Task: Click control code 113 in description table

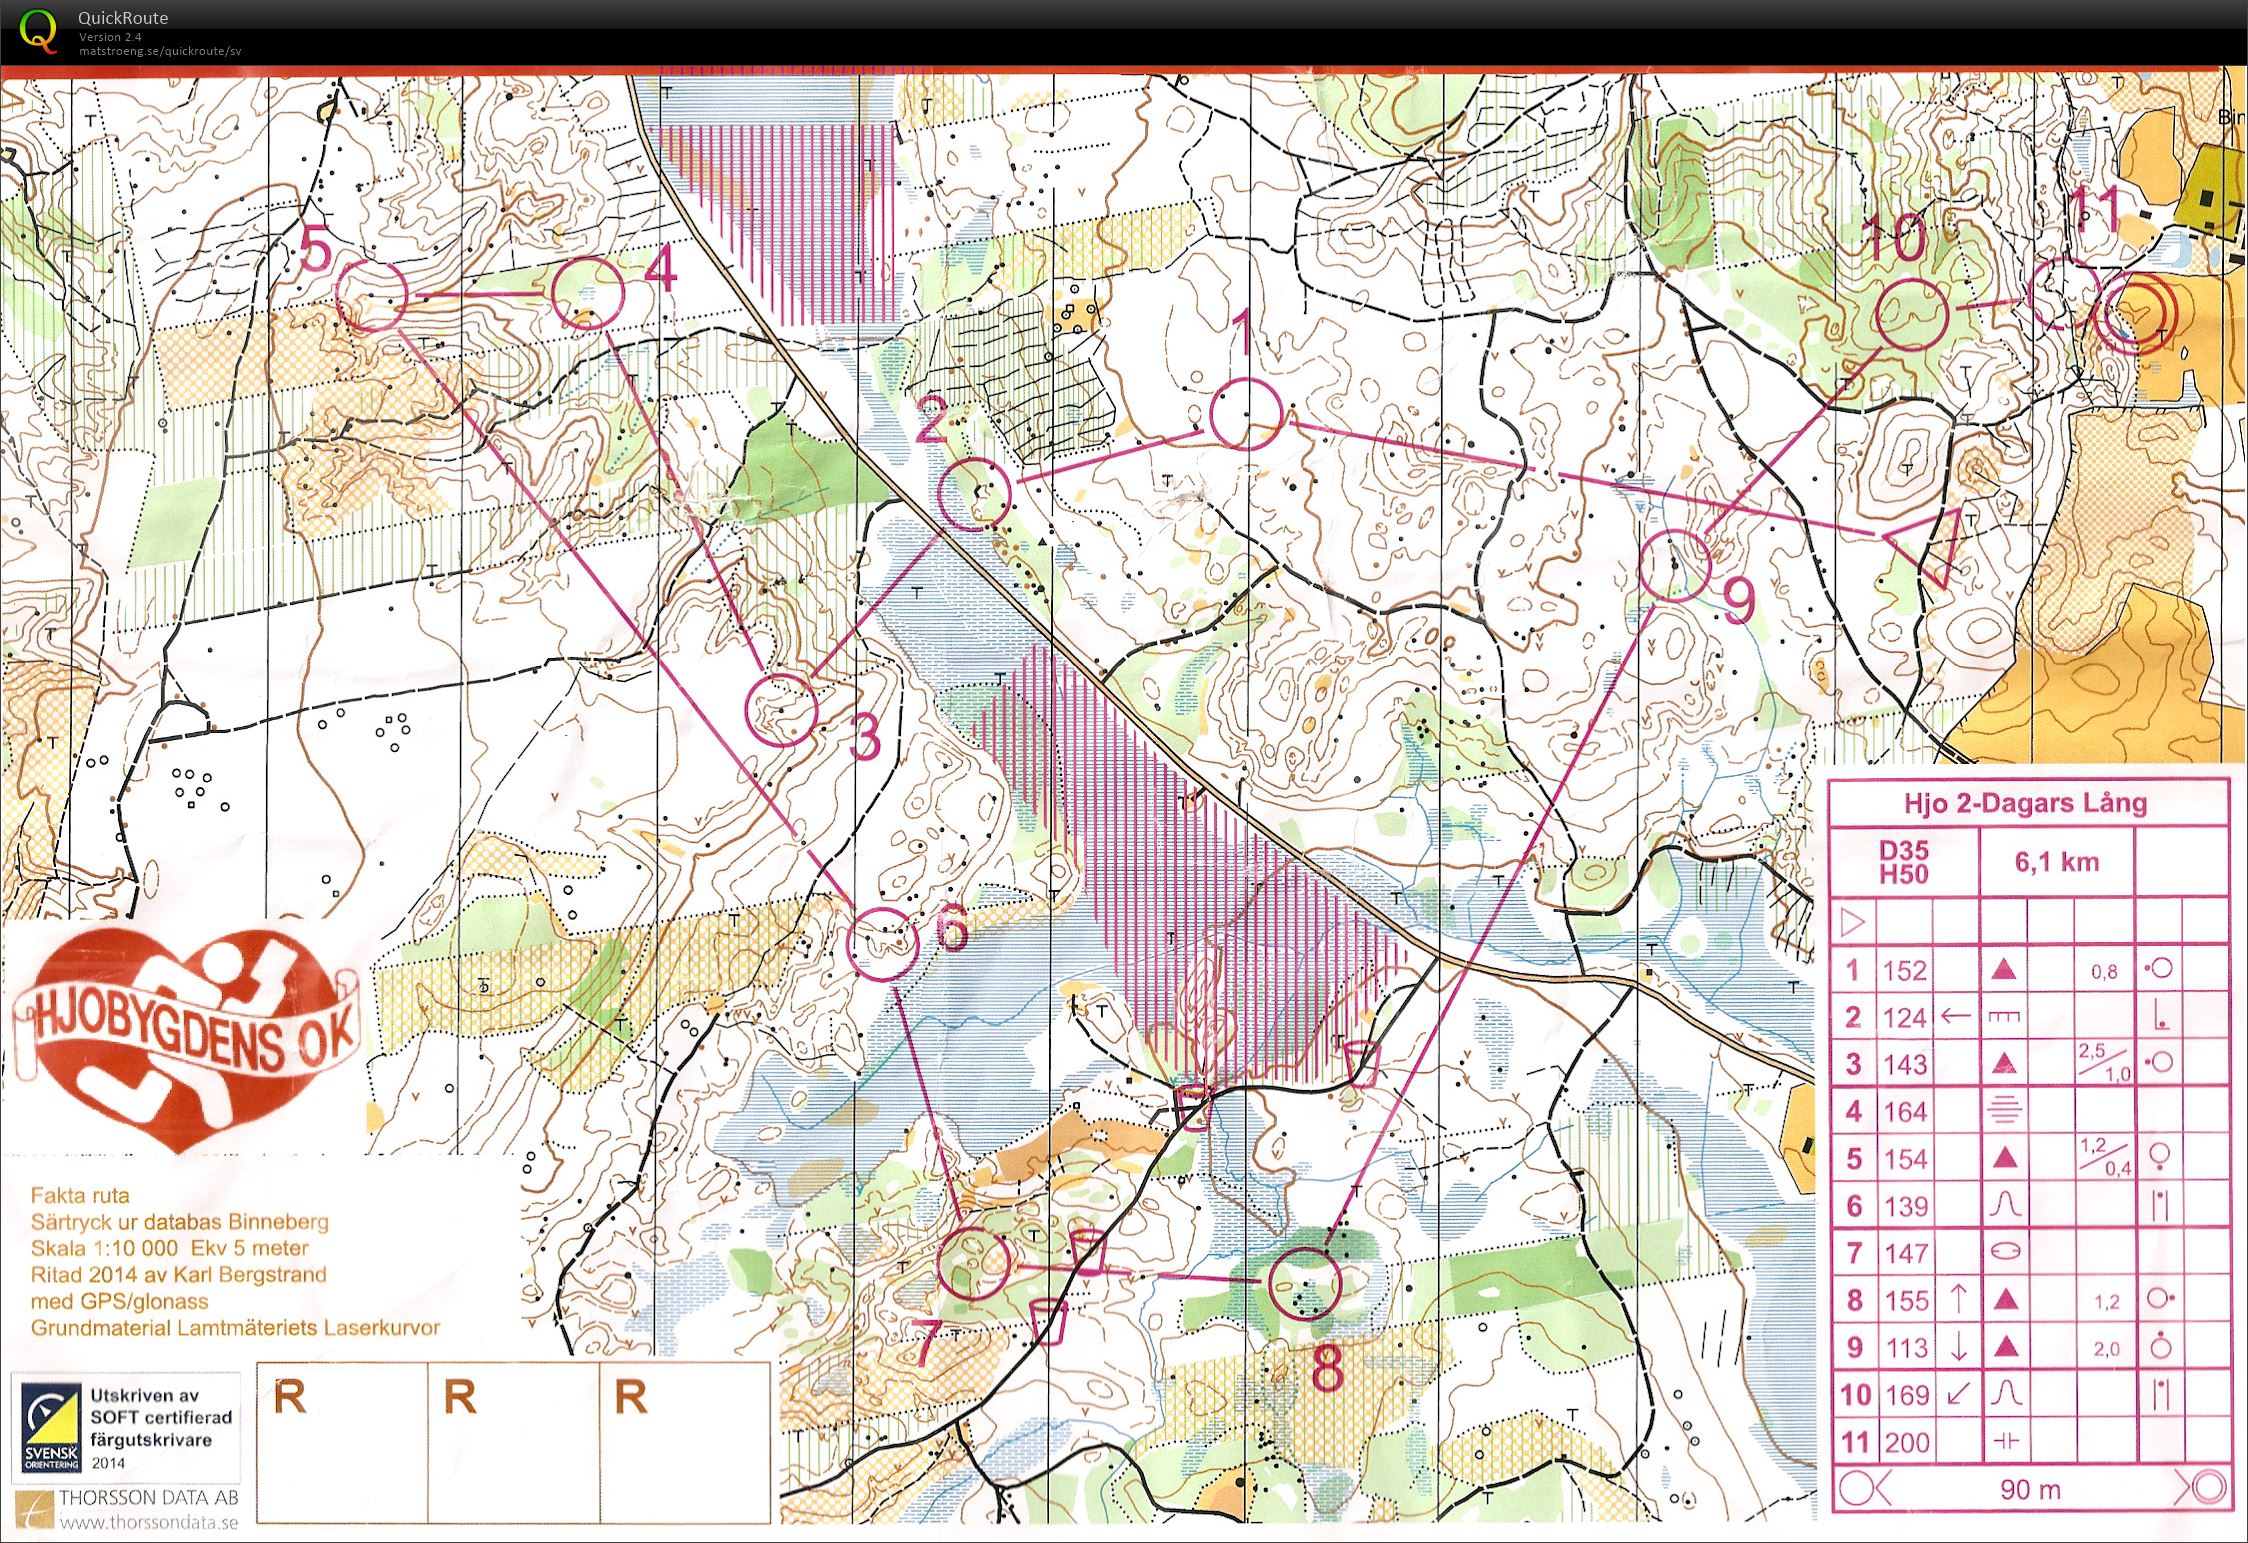Action: [1904, 1347]
